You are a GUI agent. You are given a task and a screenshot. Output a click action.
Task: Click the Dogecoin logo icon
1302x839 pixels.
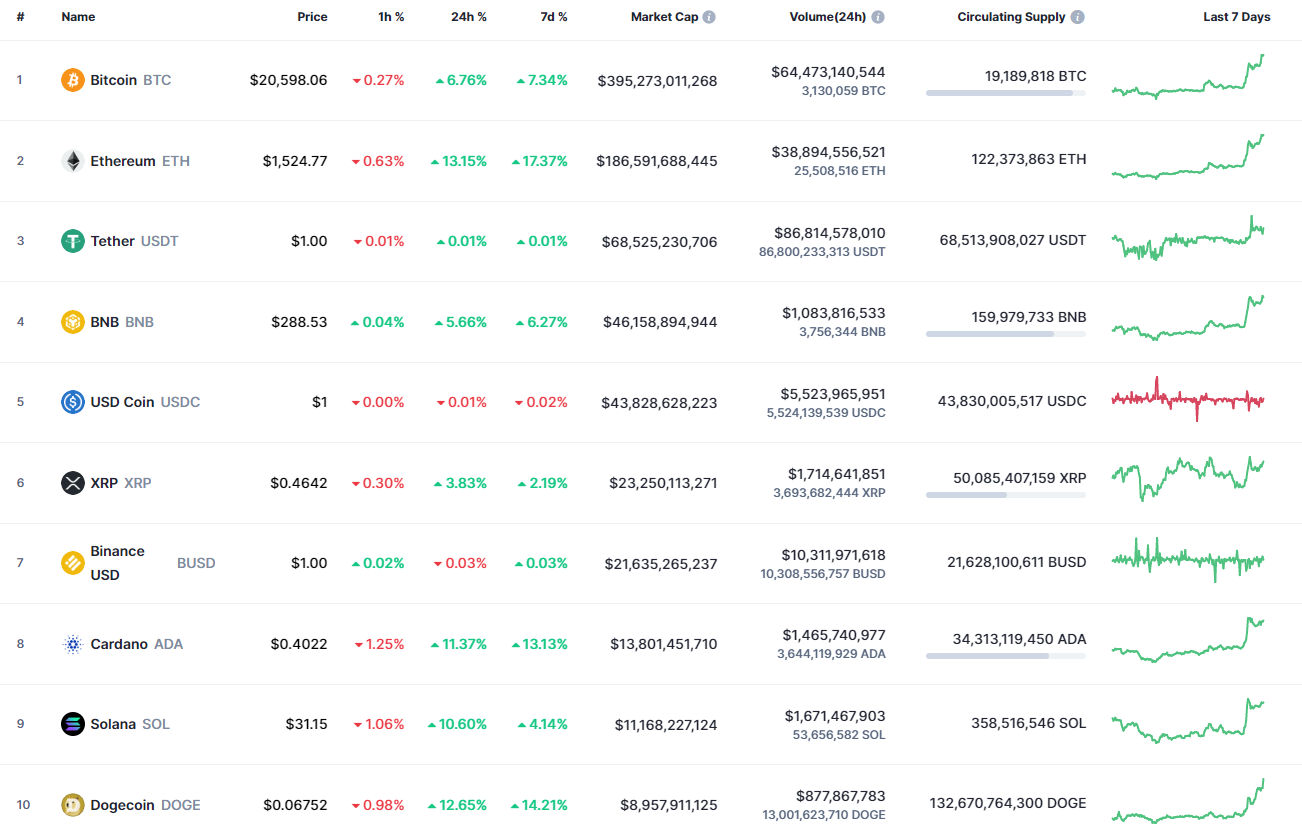tap(71, 804)
